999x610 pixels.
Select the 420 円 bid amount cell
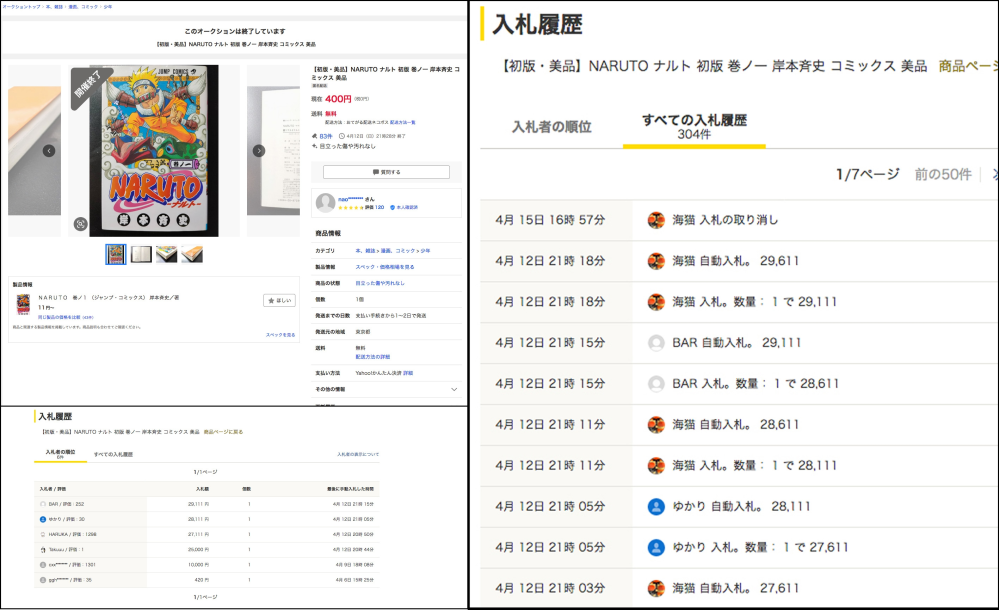click(x=202, y=580)
